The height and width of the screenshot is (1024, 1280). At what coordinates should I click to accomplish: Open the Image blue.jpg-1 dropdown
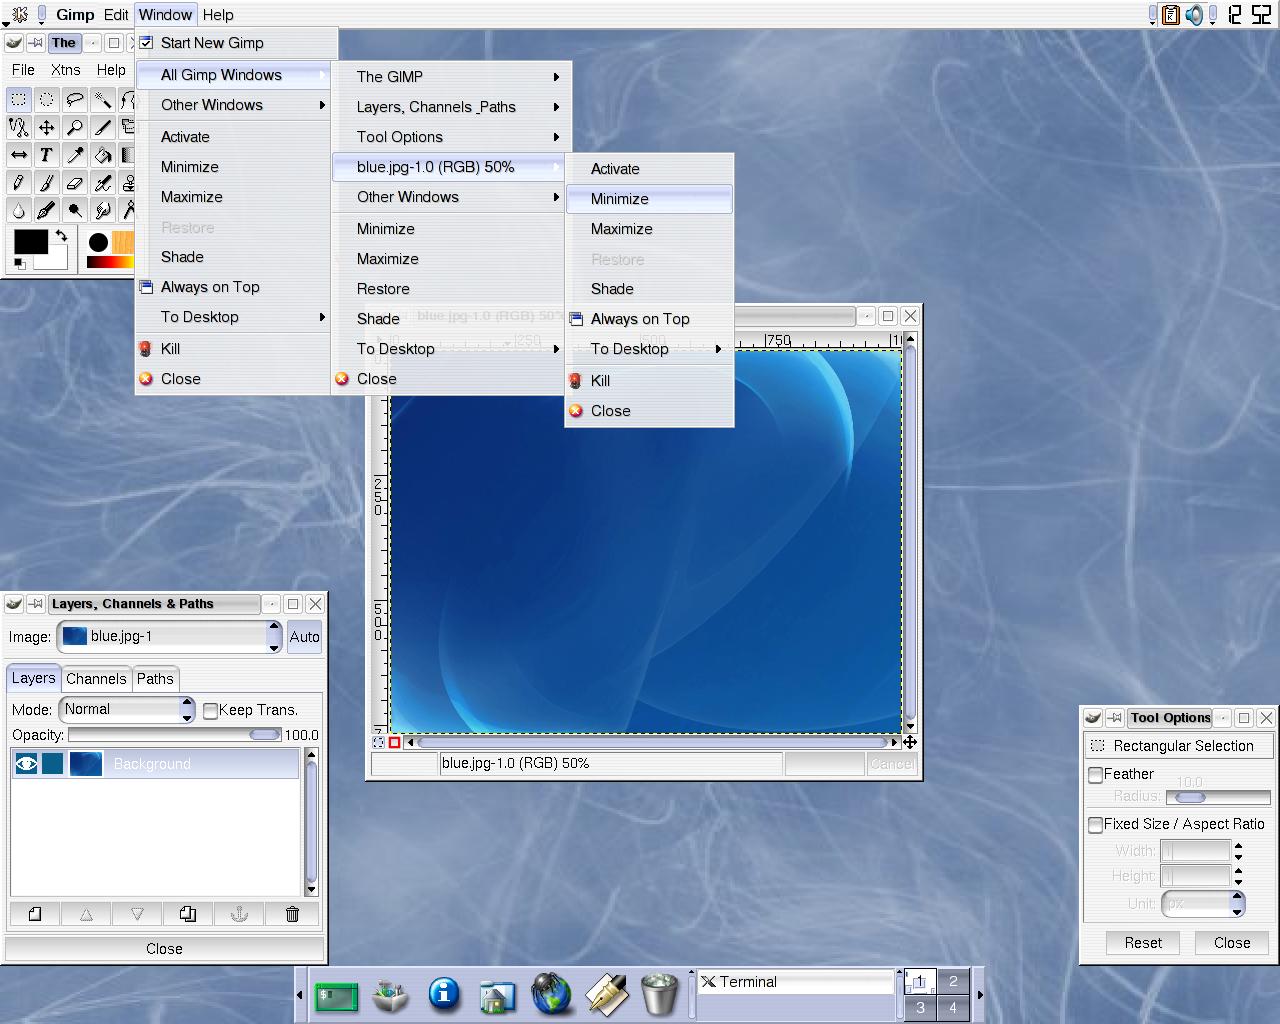[170, 637]
